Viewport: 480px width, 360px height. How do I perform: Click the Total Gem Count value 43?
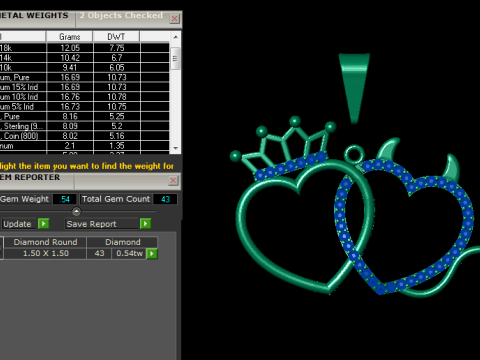165,199
